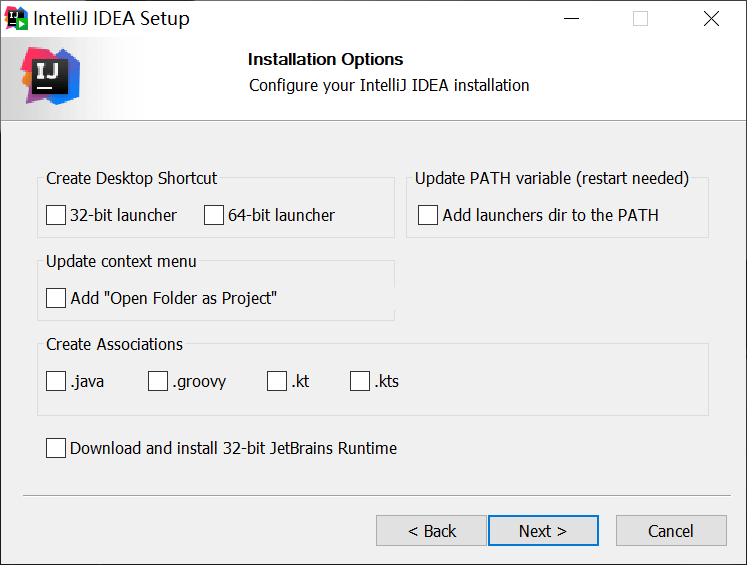Click the Installation Options heading
Image resolution: width=747 pixels, height=565 pixels.
tap(326, 59)
